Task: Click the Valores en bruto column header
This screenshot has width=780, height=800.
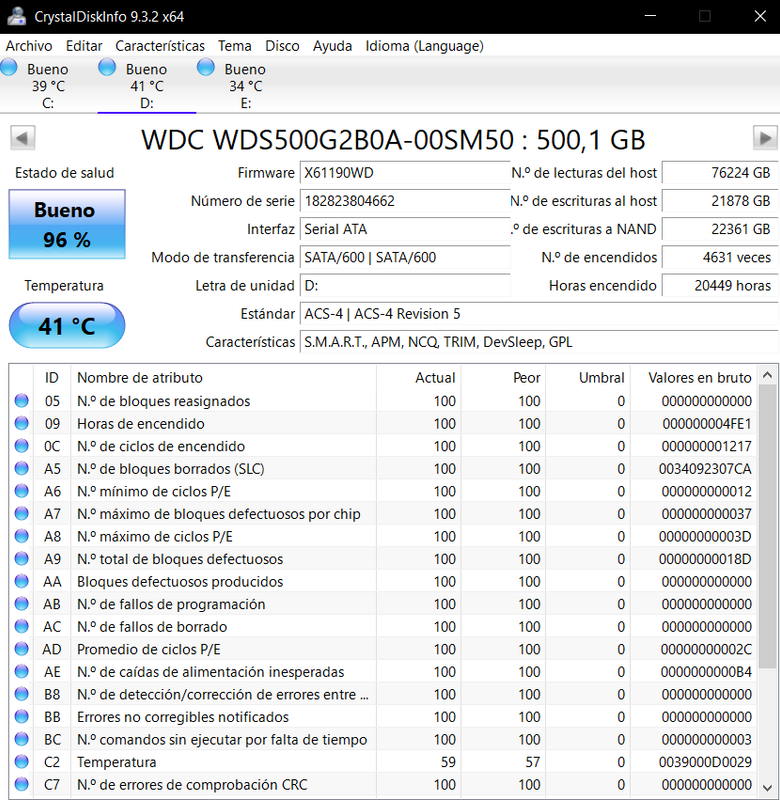Action: point(694,378)
